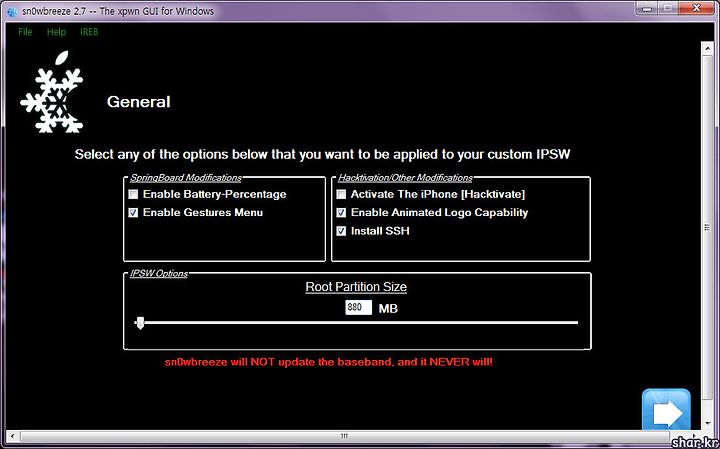The width and height of the screenshot is (720, 449).
Task: Click the 880 MB partition size field
Action: (x=358, y=308)
